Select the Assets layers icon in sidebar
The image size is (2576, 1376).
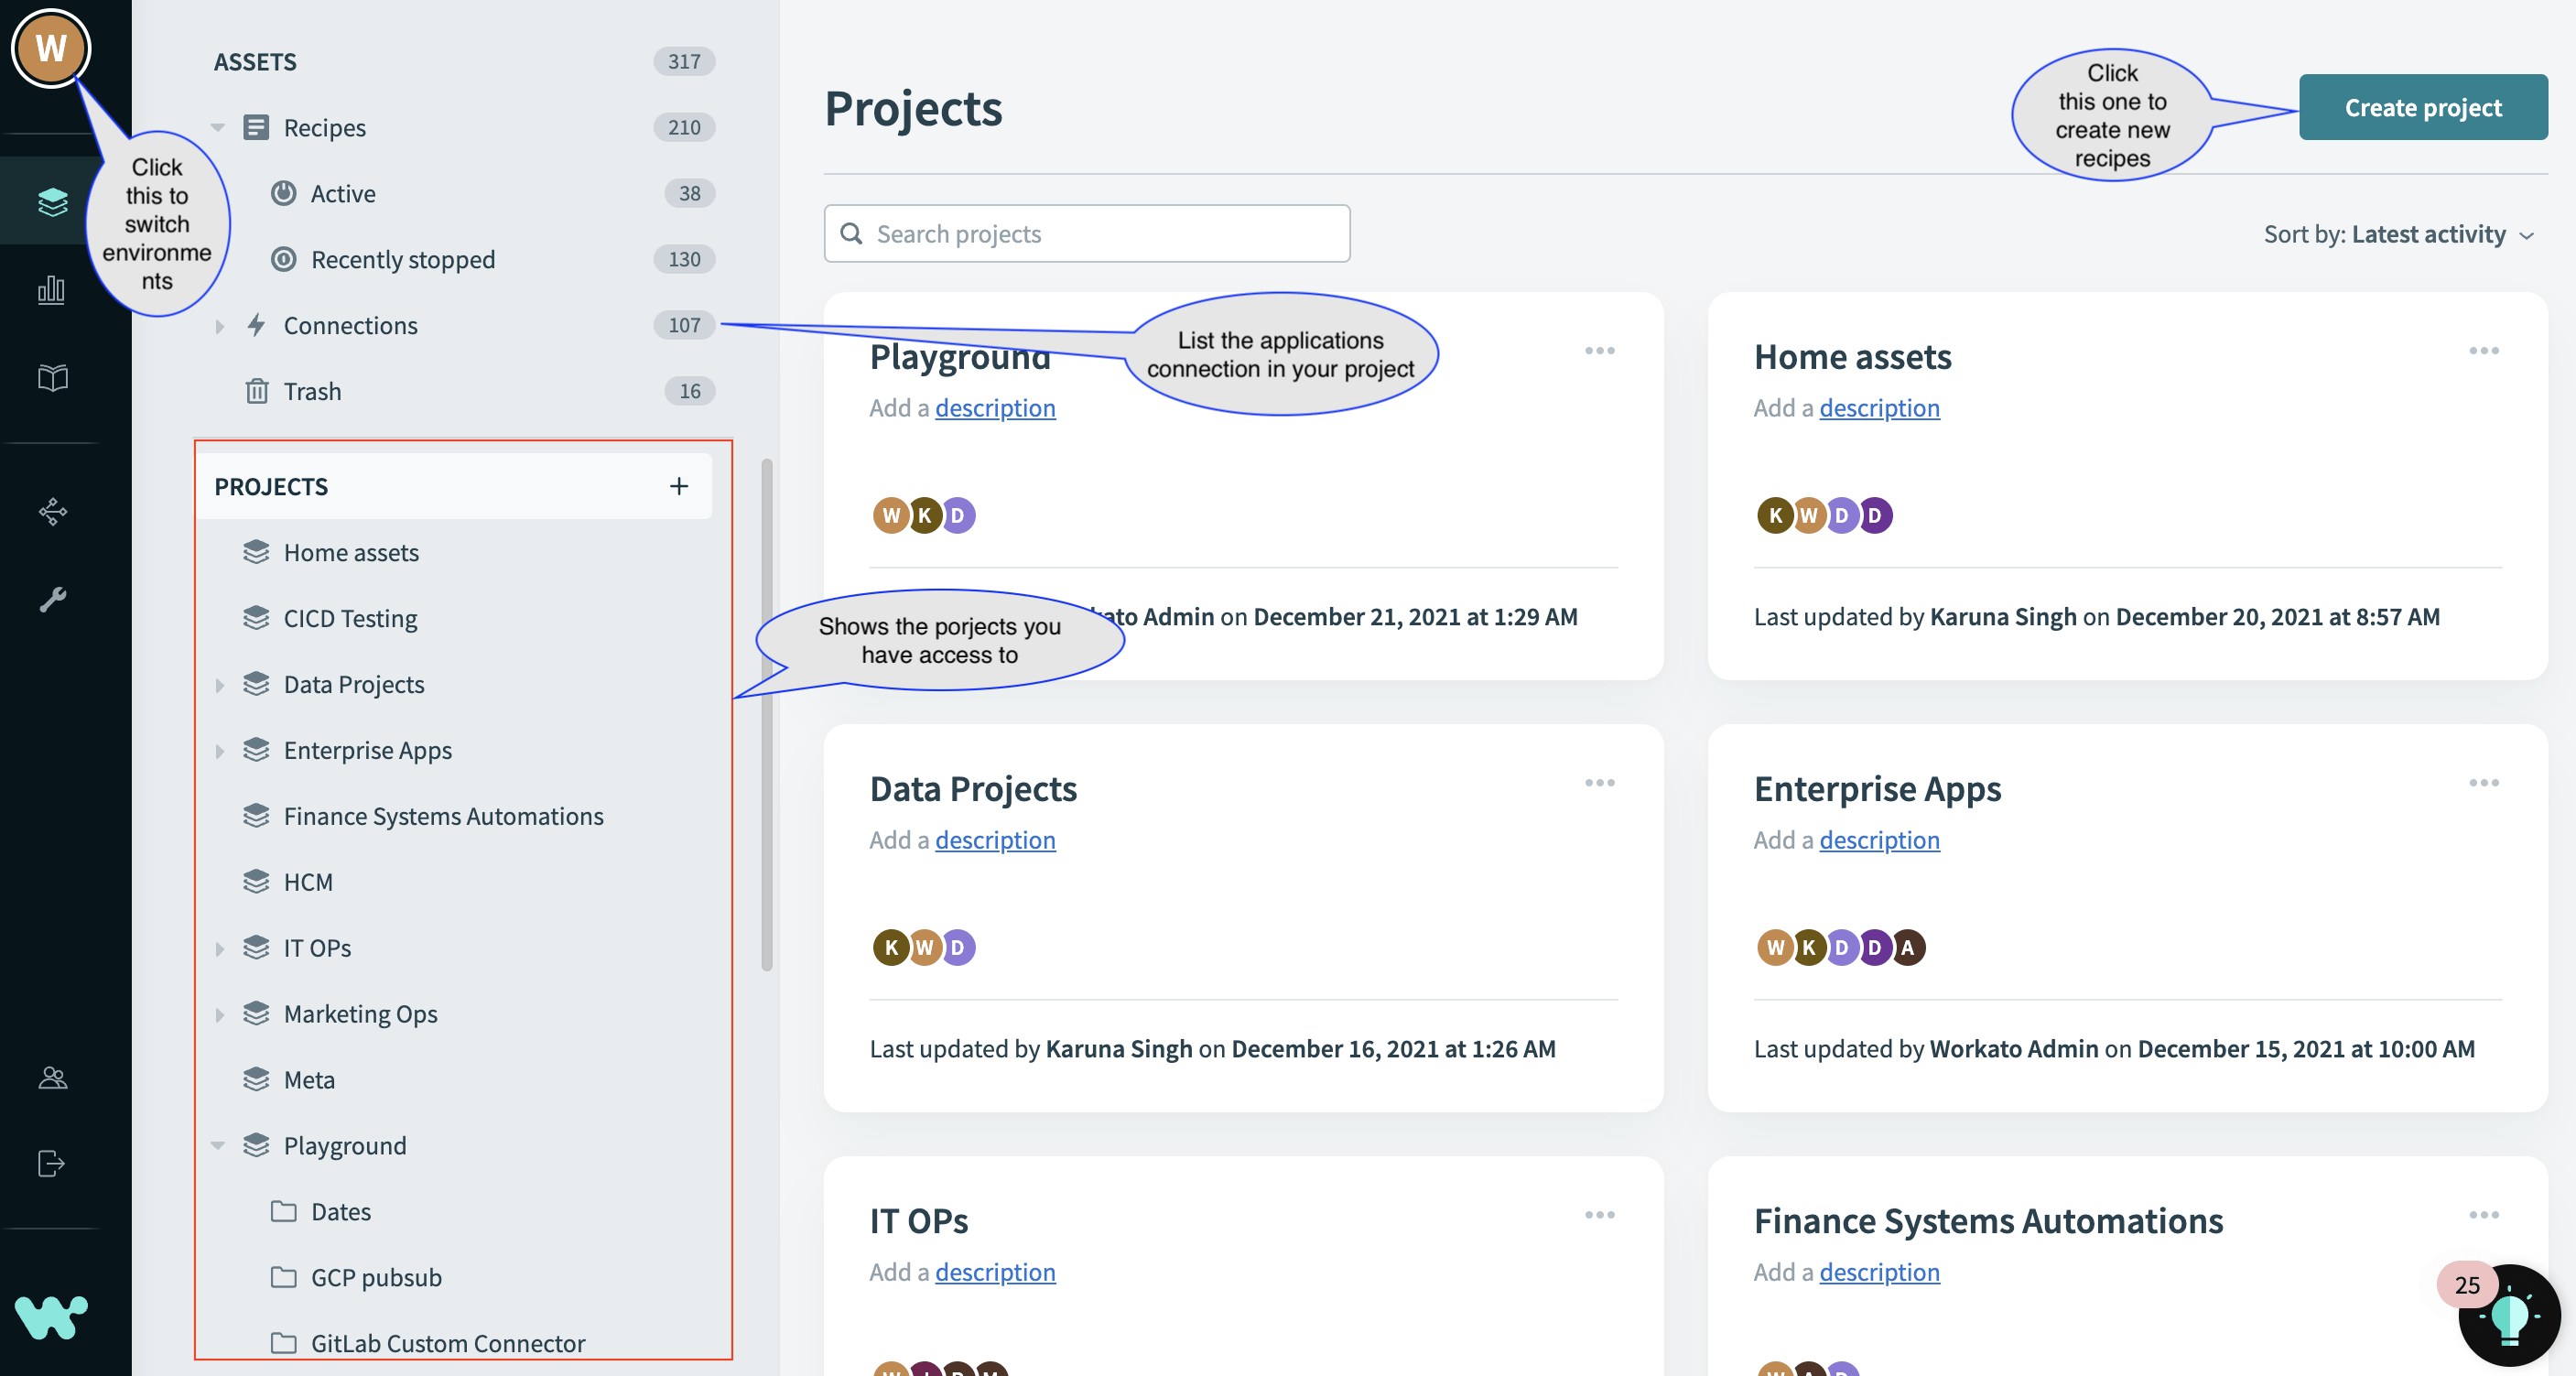(51, 200)
